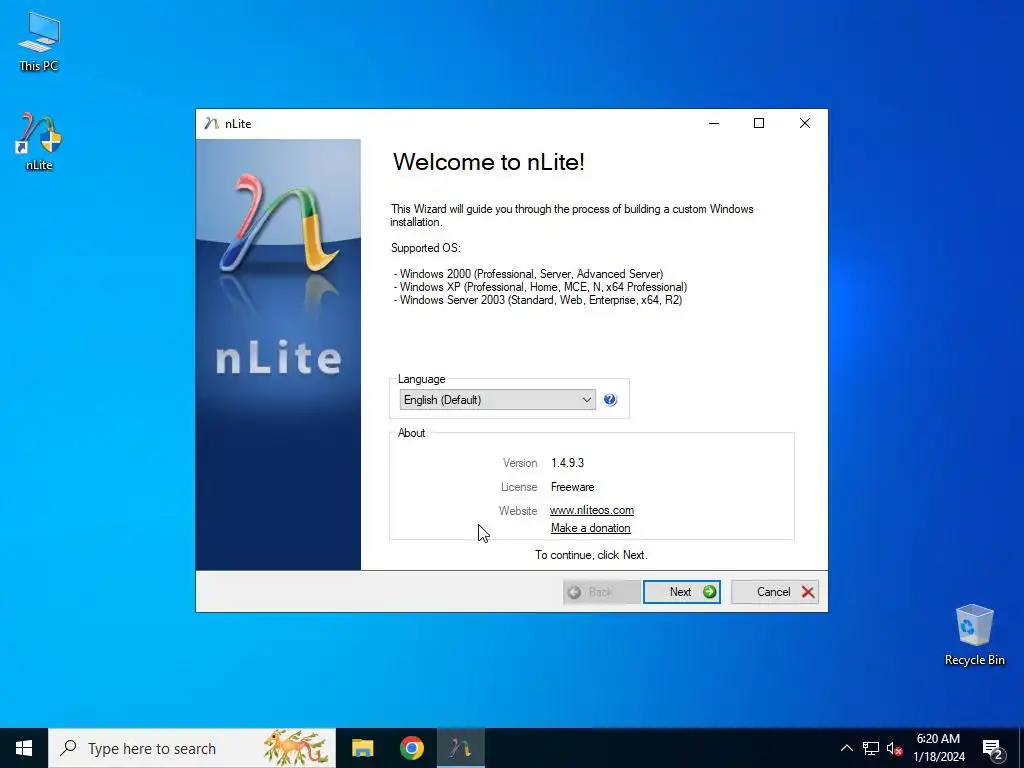Click the language help question mark icon
Screen dimensions: 1024x768
[x=610, y=400]
